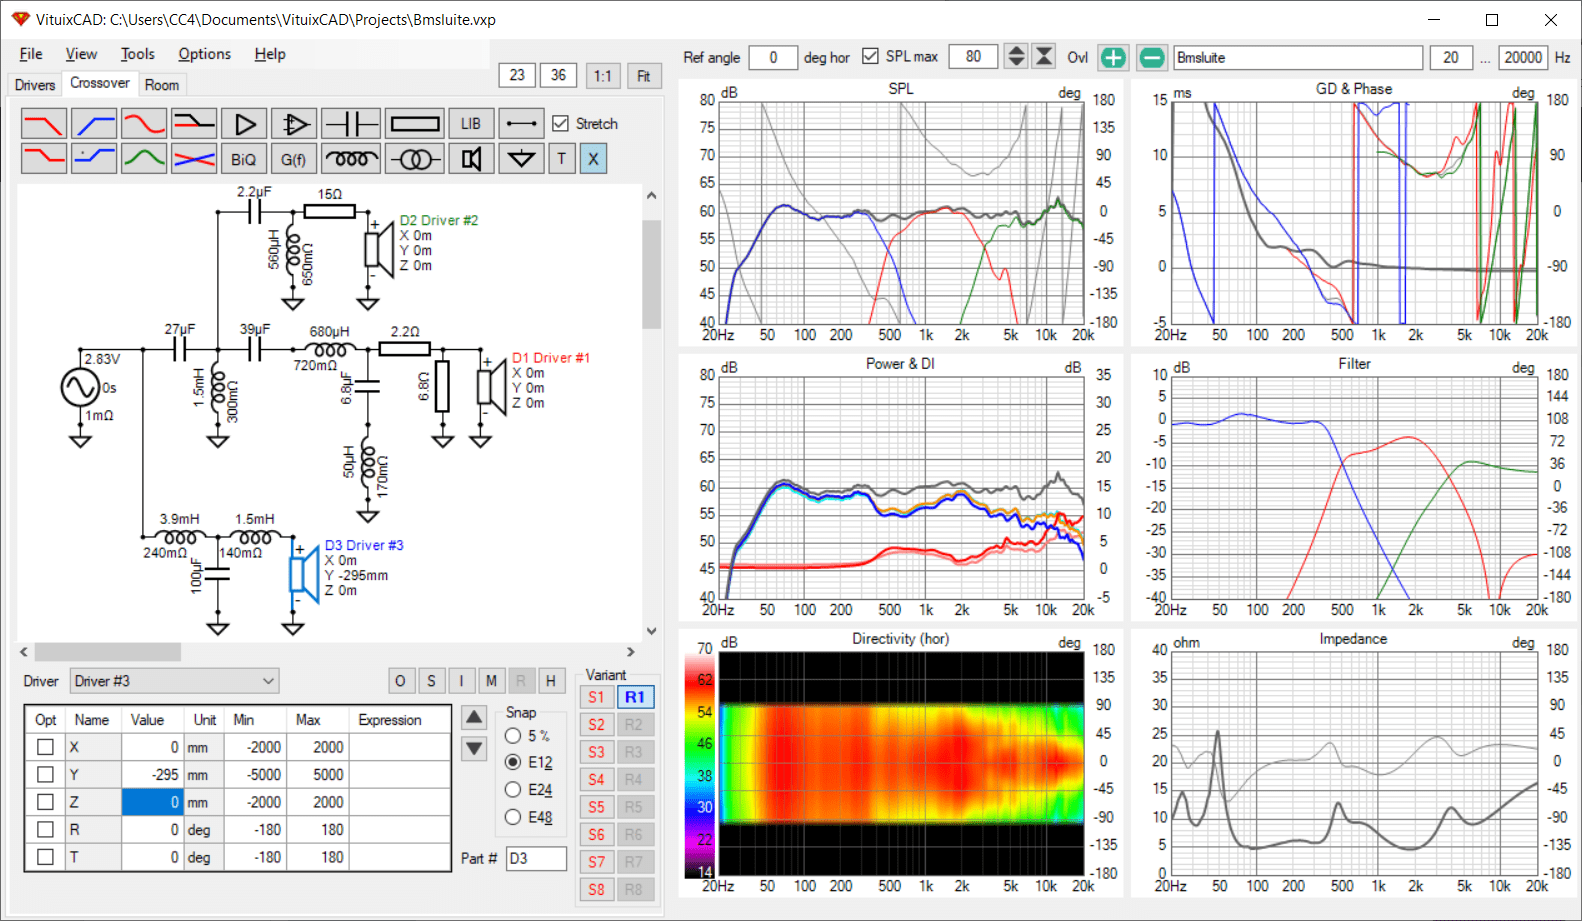
Task: Click the schematic vertical scrollbar thumb
Action: [x=652, y=273]
